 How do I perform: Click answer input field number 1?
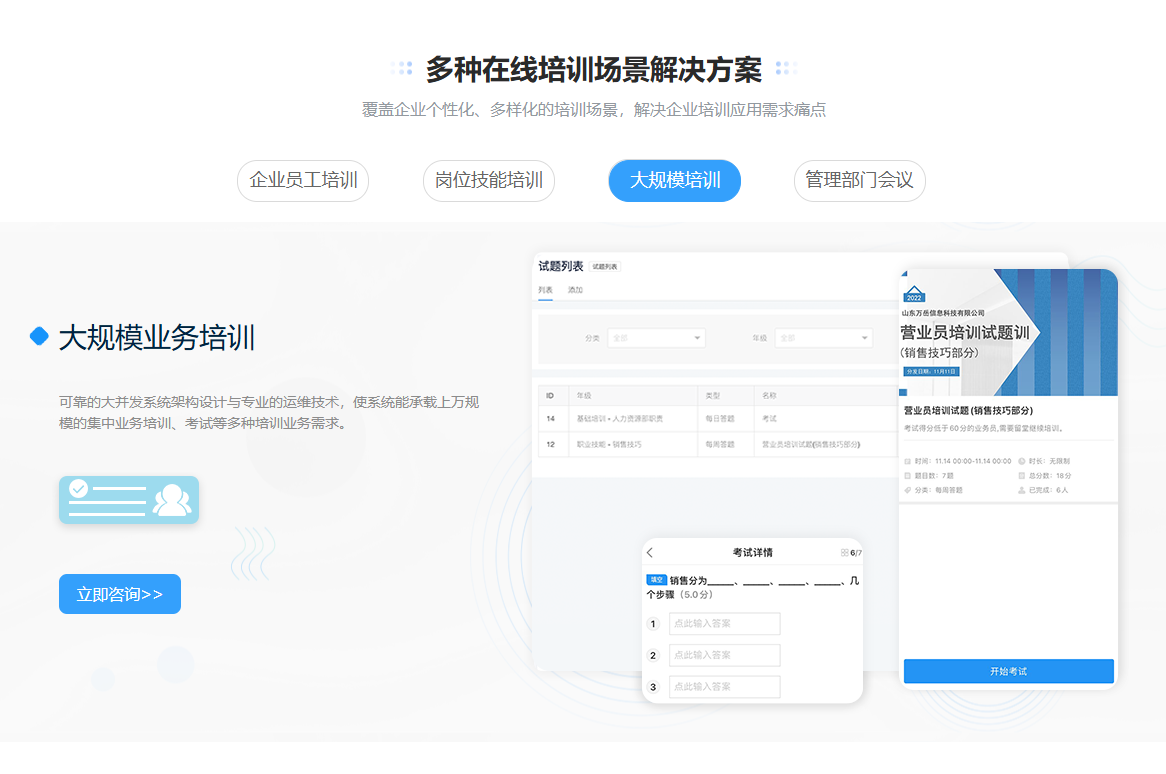(x=724, y=624)
